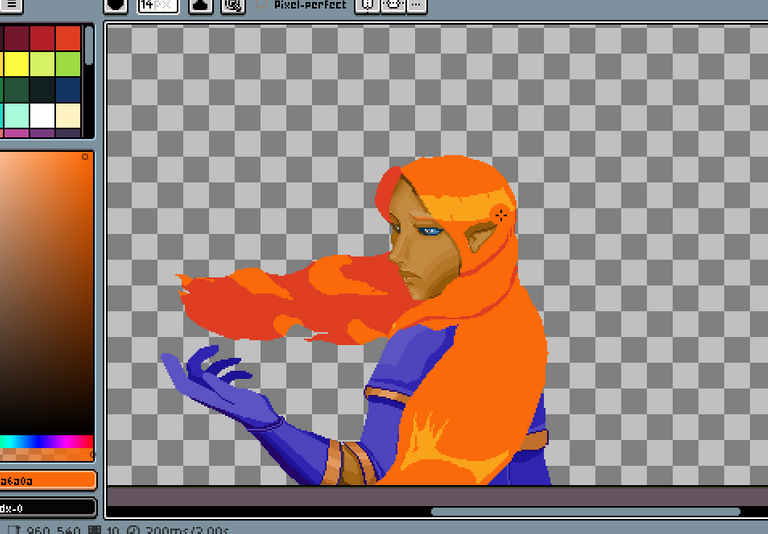Image resolution: width=768 pixels, height=534 pixels.
Task: Select the mint aqua palette swatch
Action: click(x=16, y=116)
